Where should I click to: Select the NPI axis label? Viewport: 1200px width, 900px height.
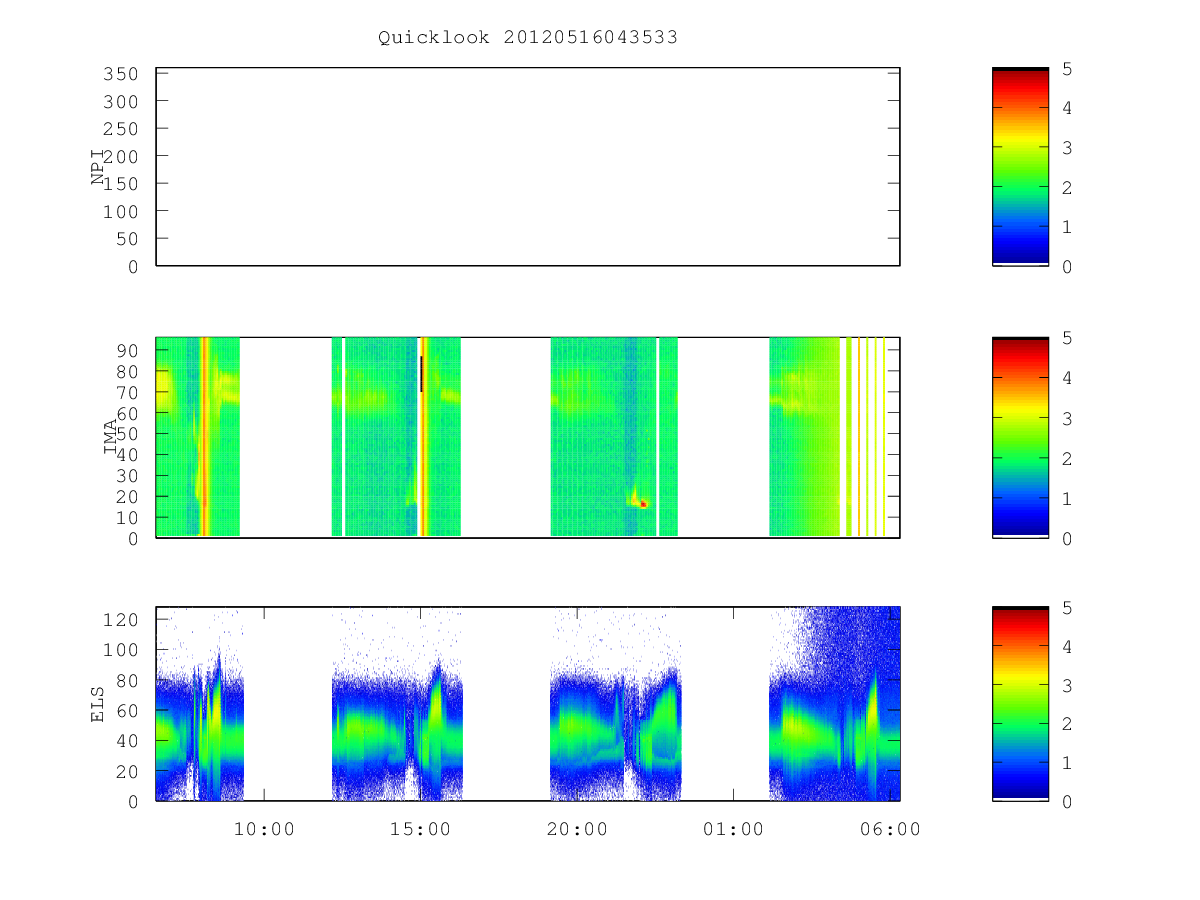click(x=99, y=167)
